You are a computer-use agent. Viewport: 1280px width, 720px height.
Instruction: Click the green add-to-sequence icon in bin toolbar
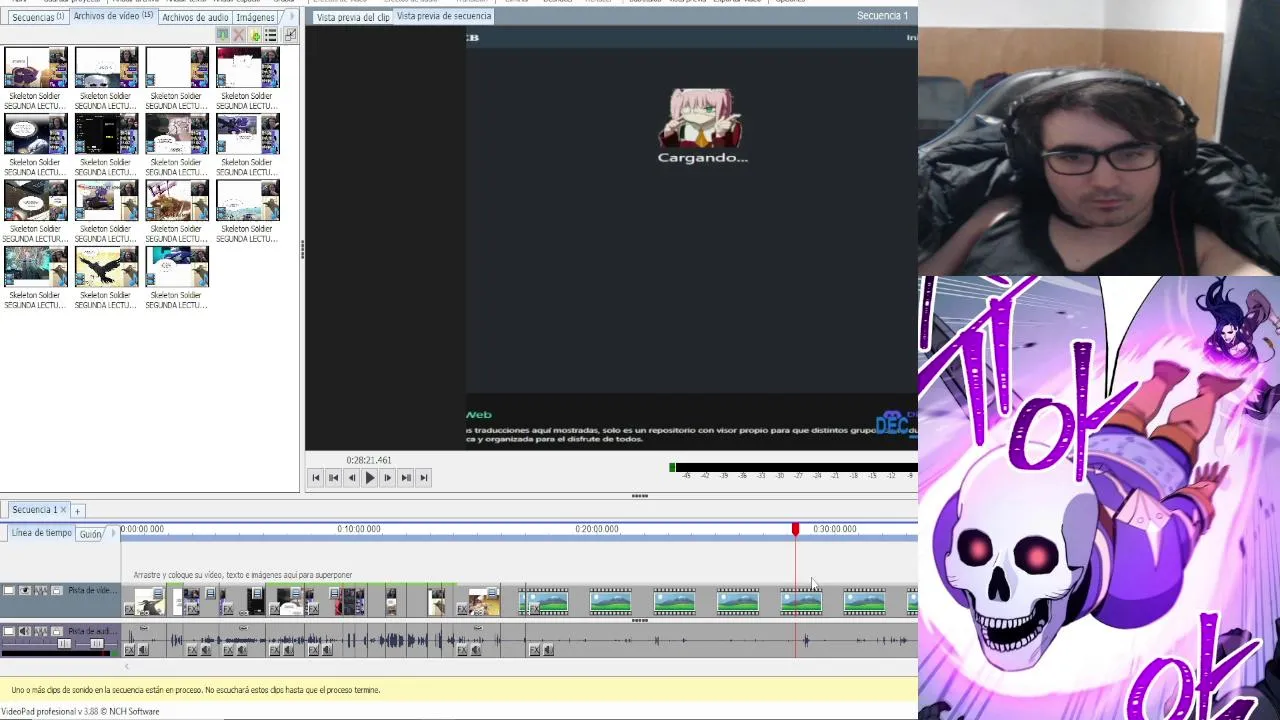223,35
